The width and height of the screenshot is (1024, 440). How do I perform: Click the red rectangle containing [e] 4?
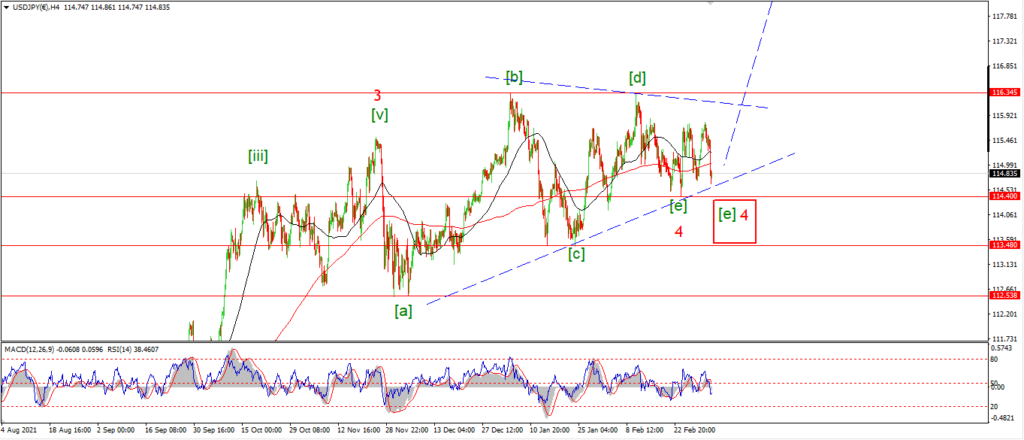pos(735,221)
